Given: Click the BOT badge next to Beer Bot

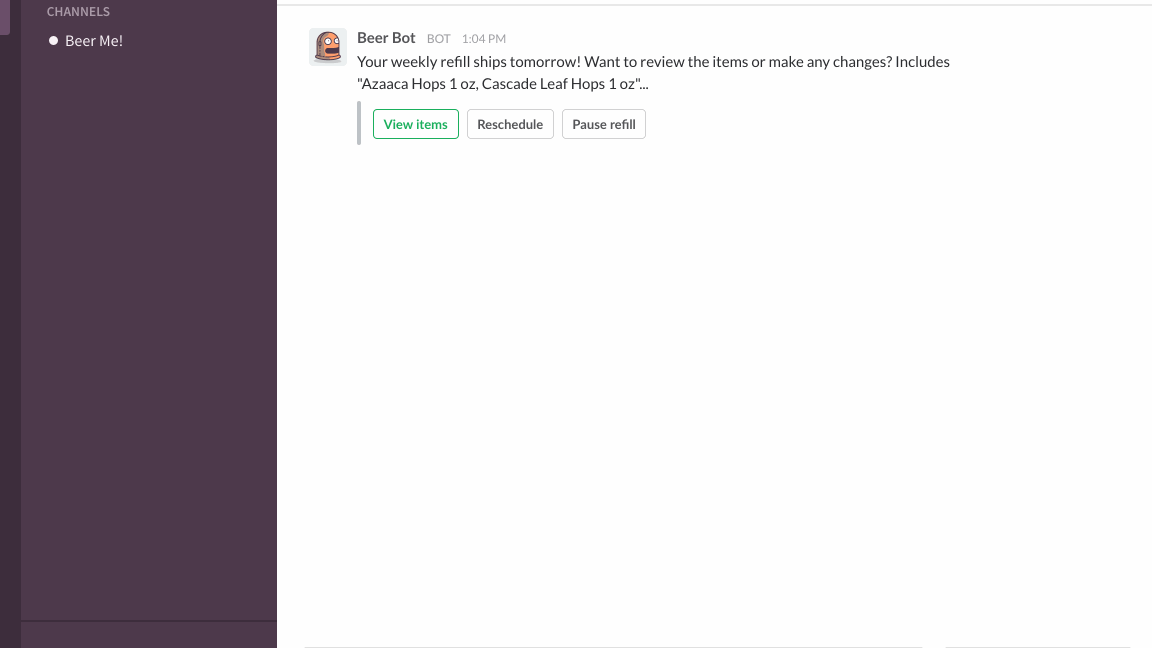Looking at the screenshot, I should pyautogui.click(x=438, y=39).
